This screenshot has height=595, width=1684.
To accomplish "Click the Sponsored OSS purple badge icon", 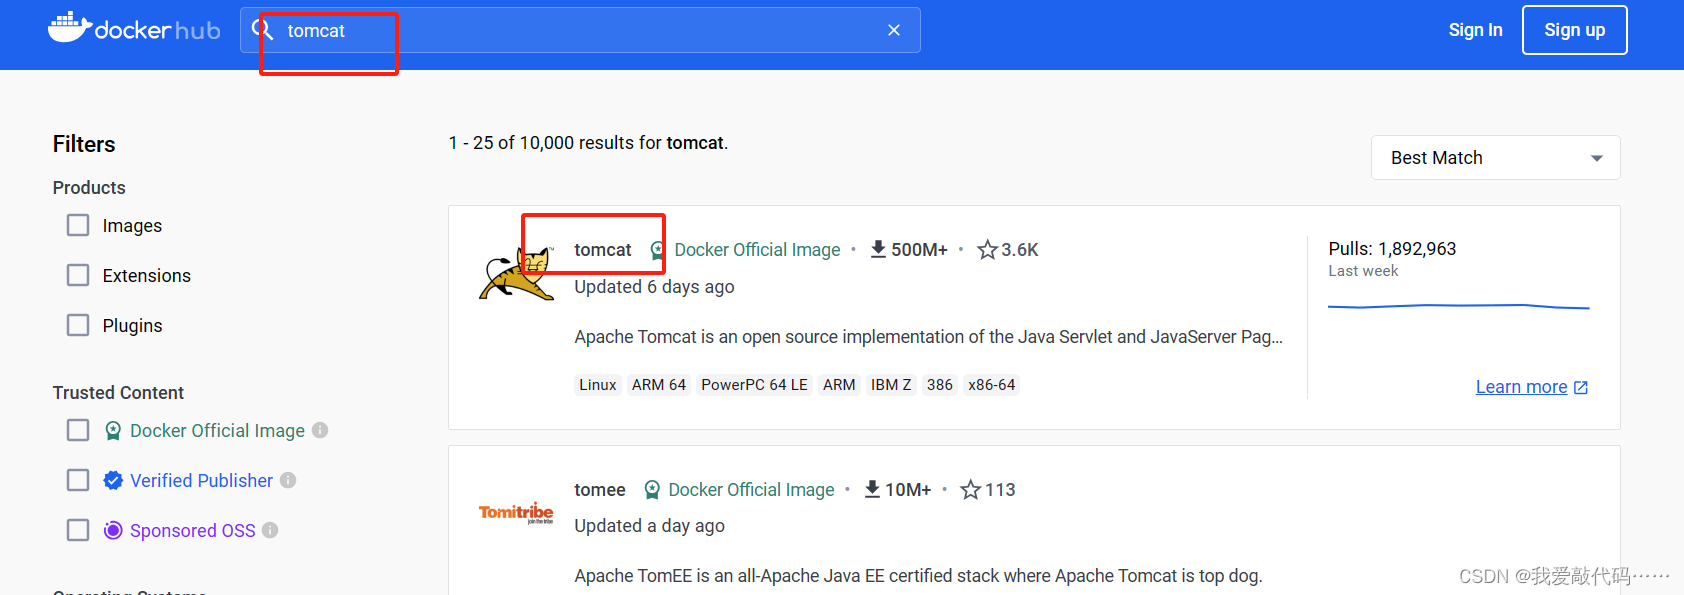I will tap(113, 530).
